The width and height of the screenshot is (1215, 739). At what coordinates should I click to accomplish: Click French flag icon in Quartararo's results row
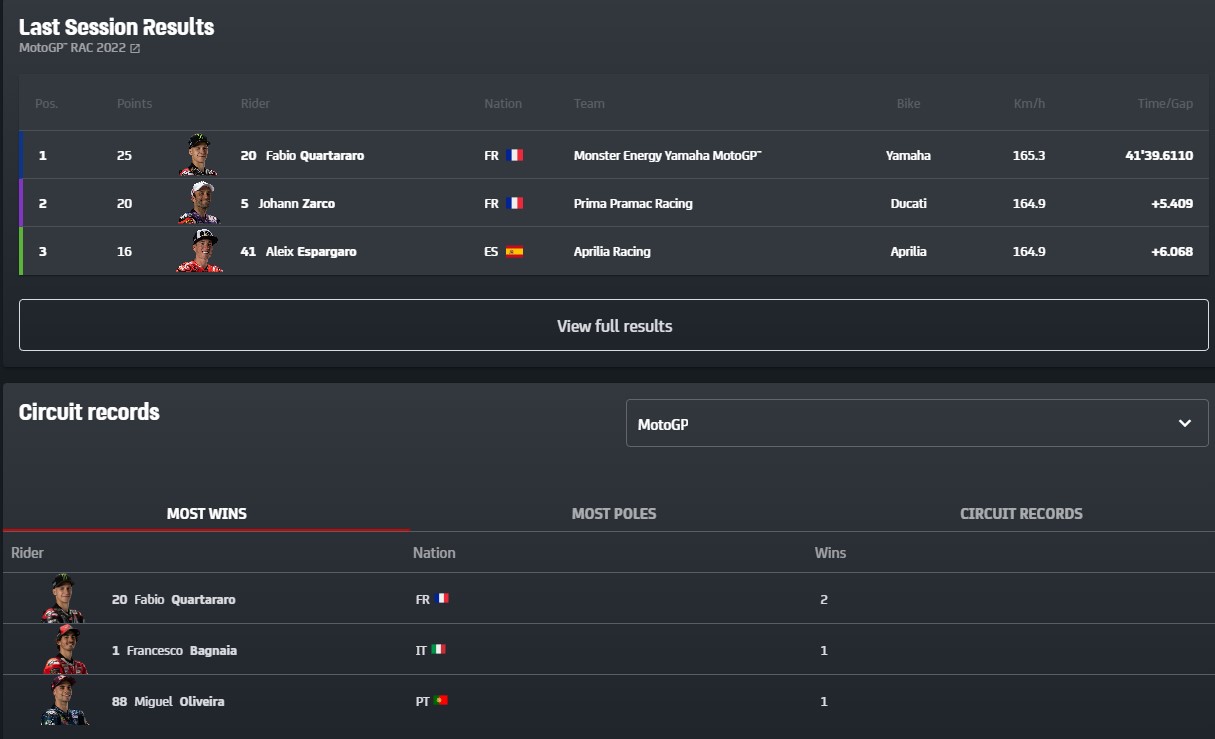click(x=515, y=155)
